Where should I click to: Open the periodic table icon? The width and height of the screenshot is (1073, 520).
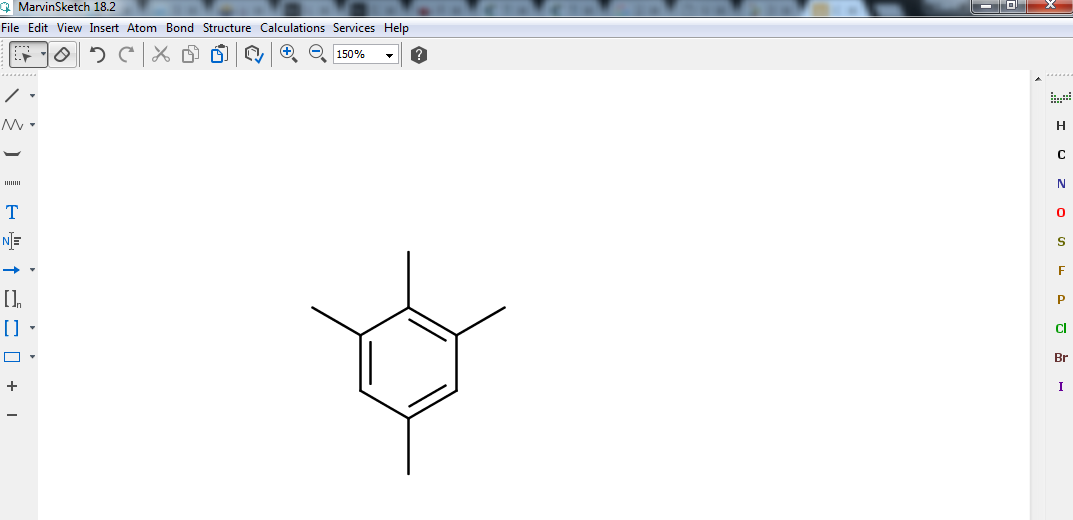(x=1060, y=97)
